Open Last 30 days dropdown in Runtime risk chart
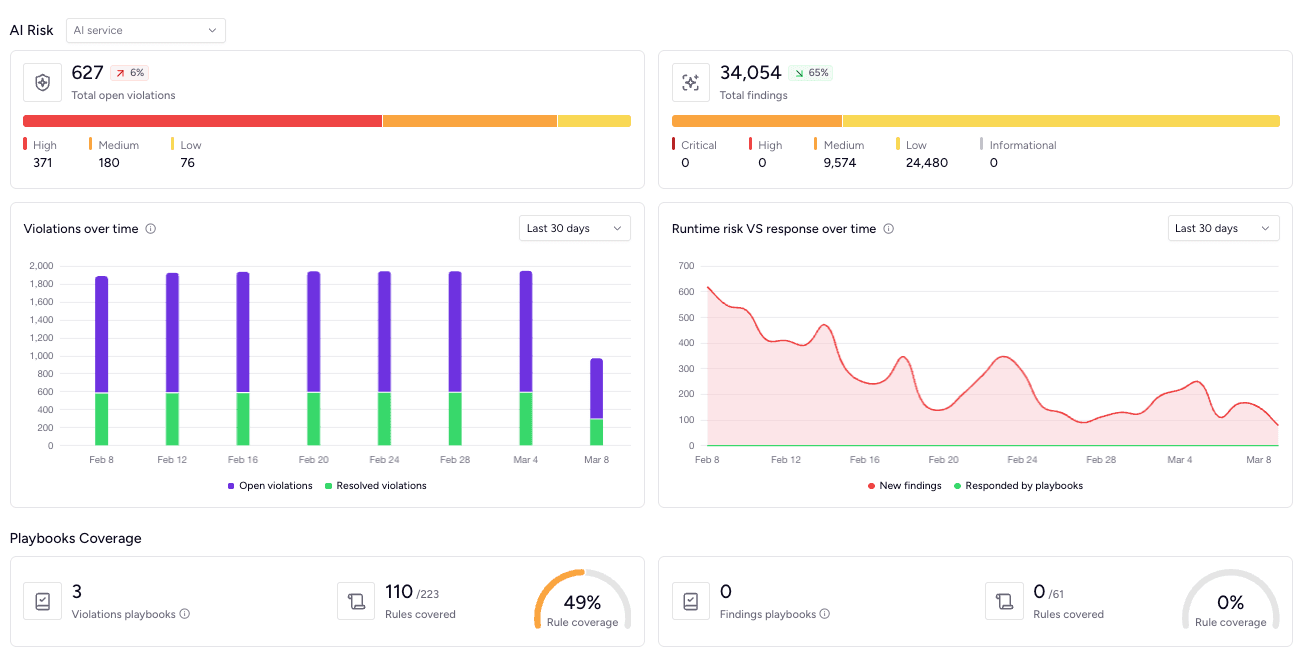This screenshot has height=666, width=1304. coord(1224,228)
